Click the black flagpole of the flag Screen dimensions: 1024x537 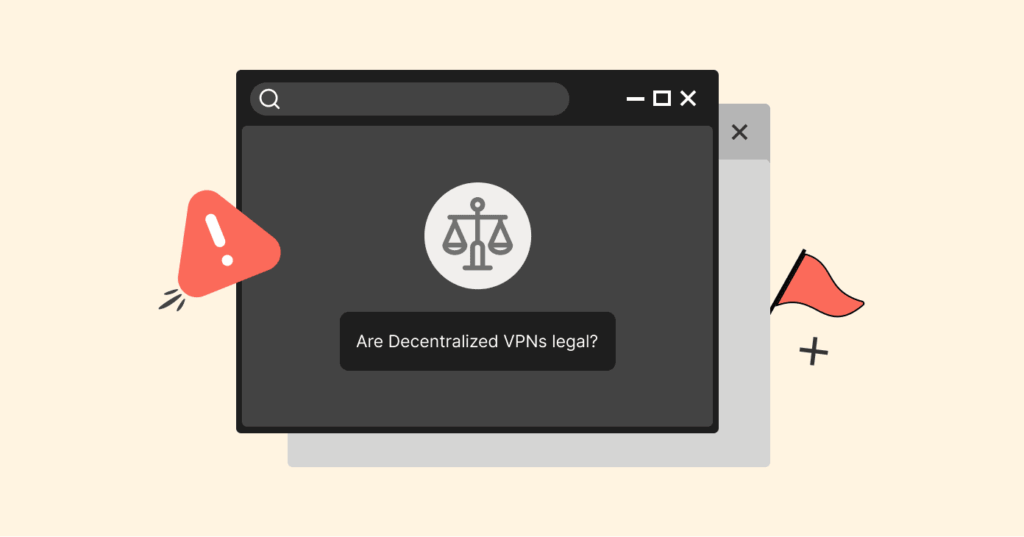point(788,282)
